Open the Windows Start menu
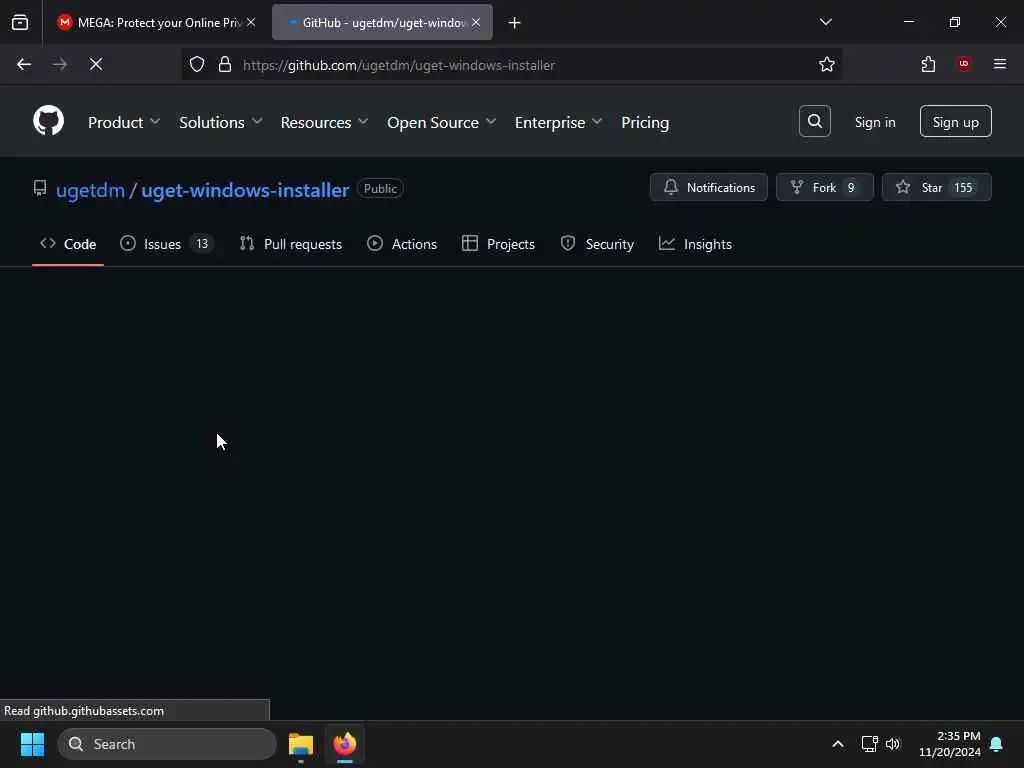1024x768 pixels. (x=32, y=744)
